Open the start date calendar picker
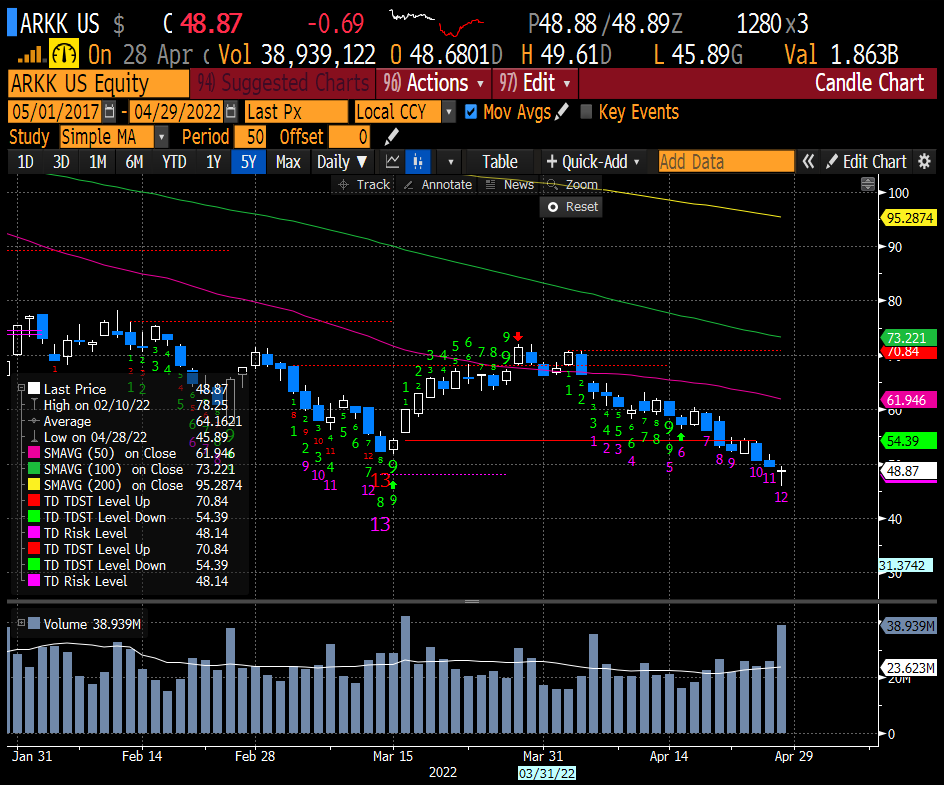 (x=109, y=111)
